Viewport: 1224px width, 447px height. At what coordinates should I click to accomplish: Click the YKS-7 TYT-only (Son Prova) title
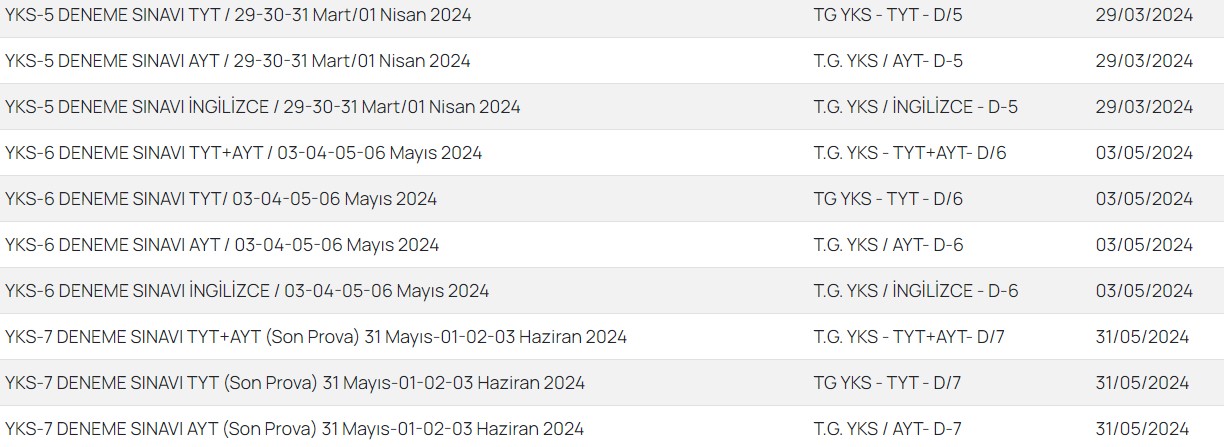[x=294, y=383]
